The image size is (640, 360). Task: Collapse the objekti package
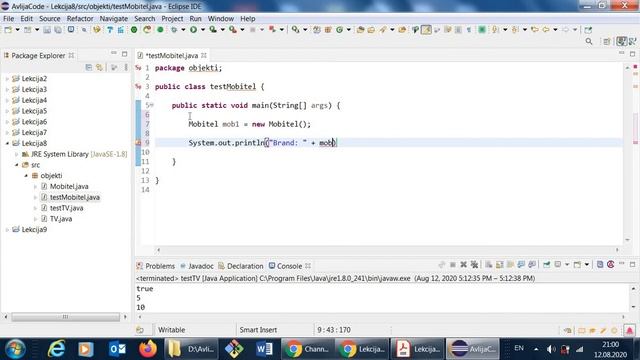click(26, 176)
